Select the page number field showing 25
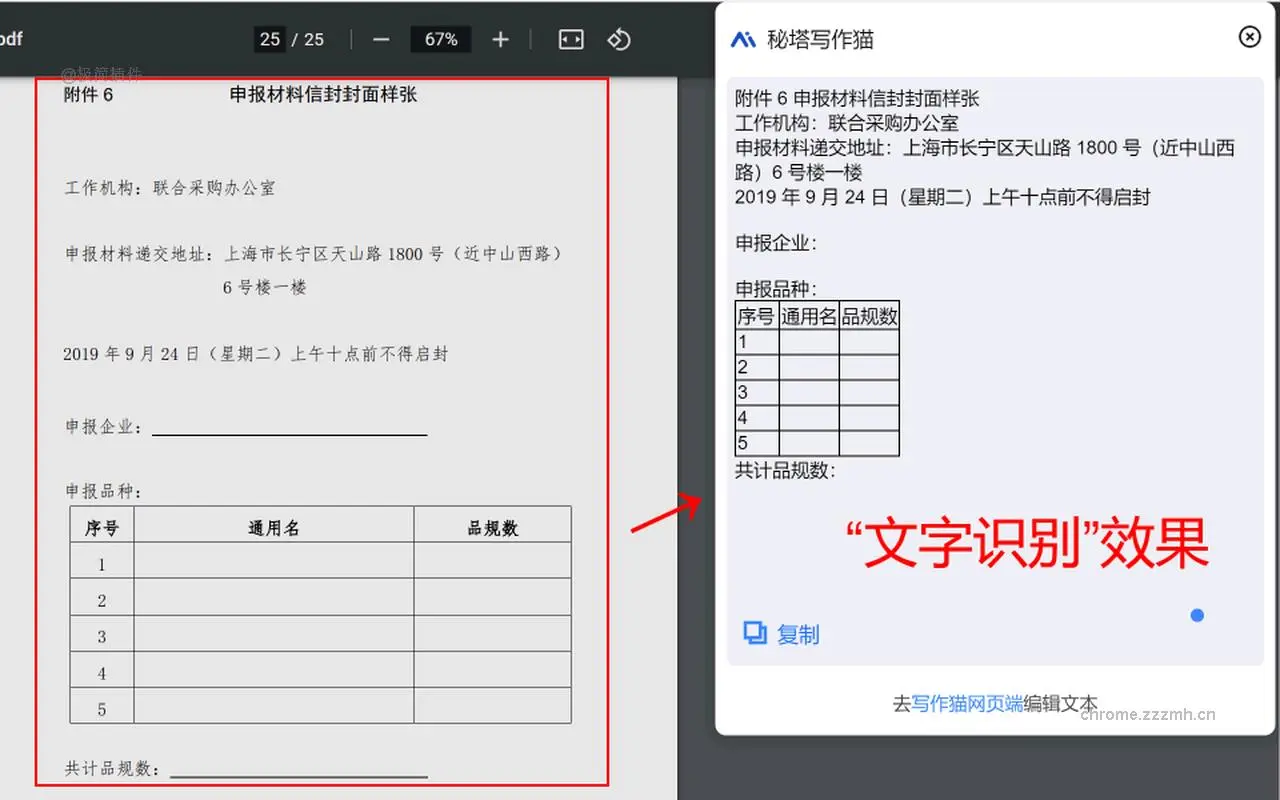 tap(270, 39)
